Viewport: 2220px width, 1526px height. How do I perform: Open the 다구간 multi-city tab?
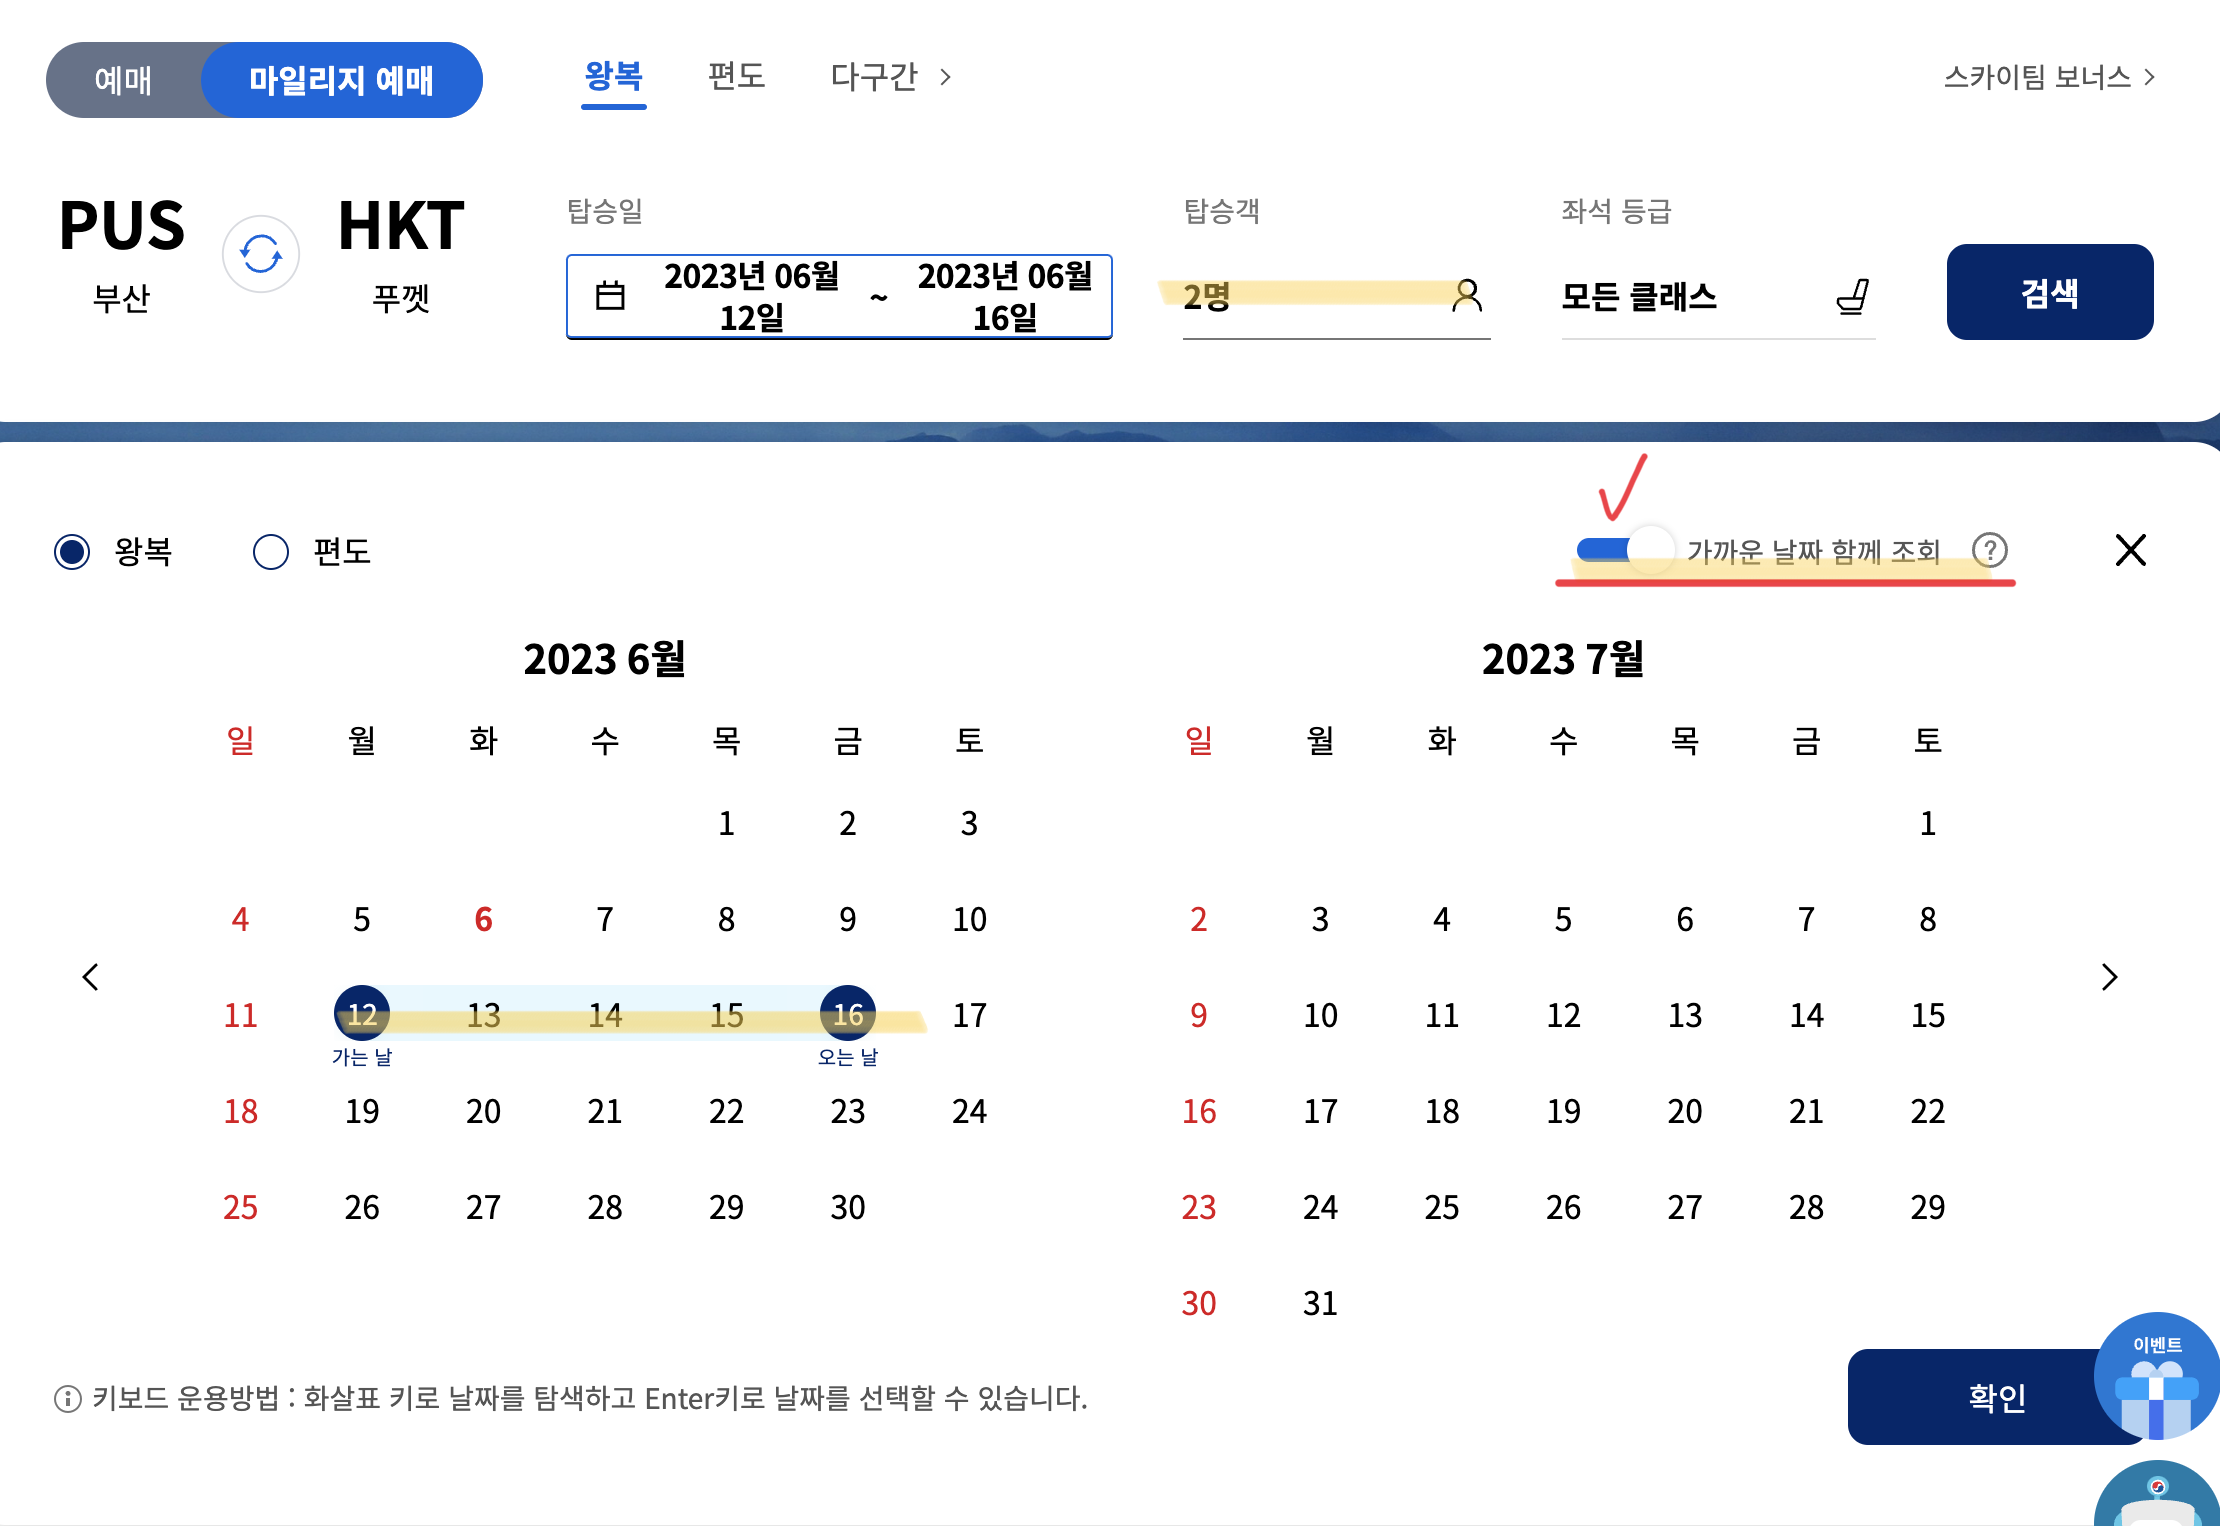(889, 77)
